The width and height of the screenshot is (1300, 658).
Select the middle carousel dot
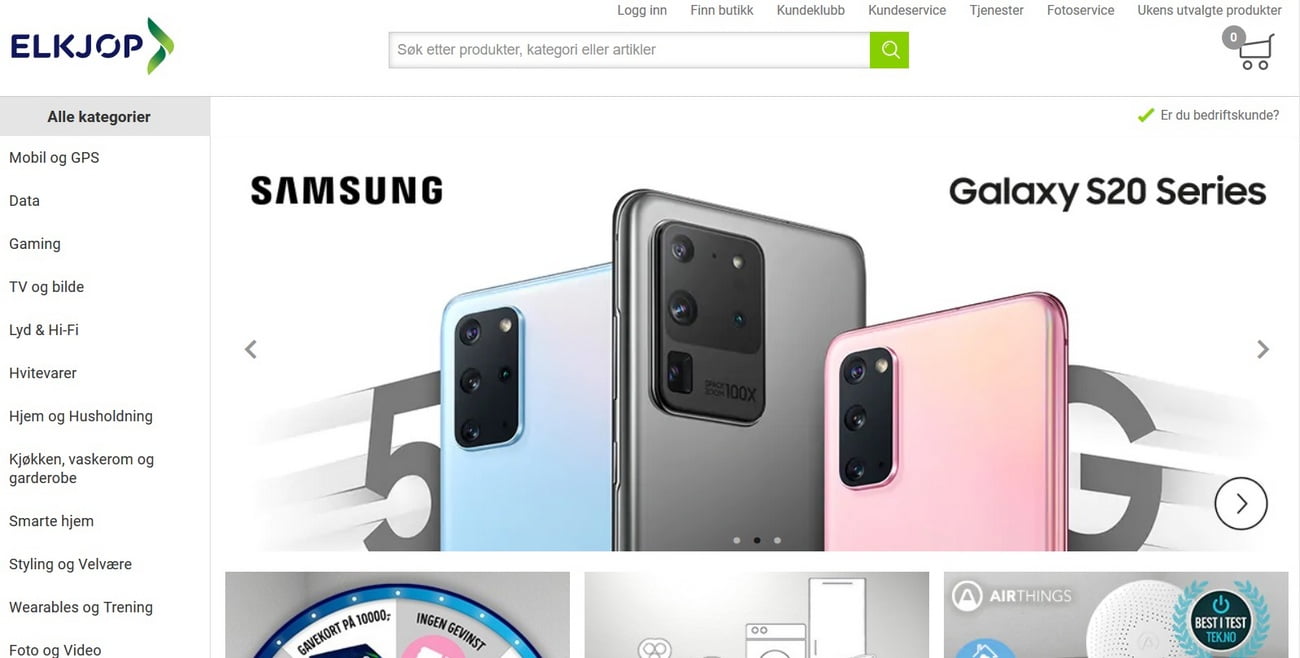[x=757, y=540]
